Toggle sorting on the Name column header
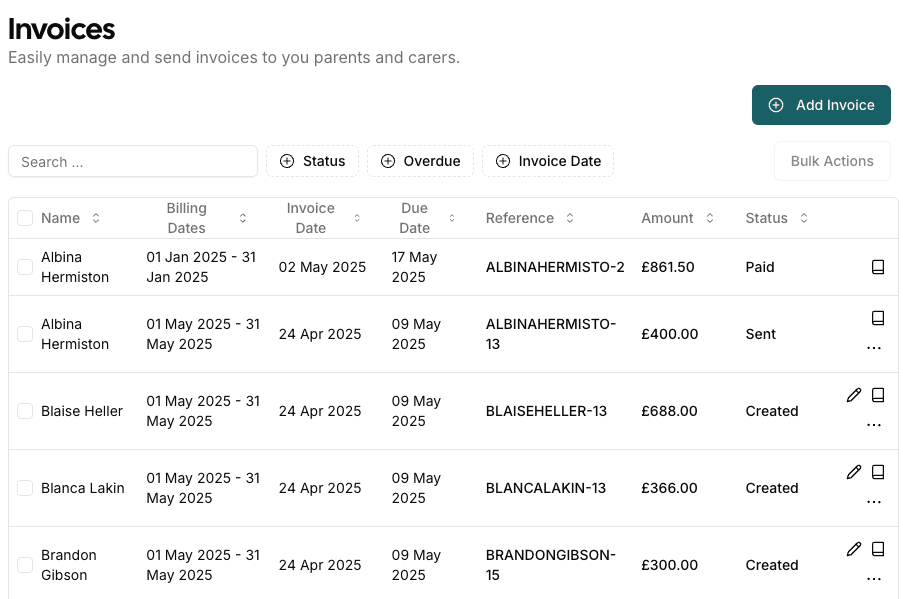This screenshot has height=599, width=903. tap(95, 218)
